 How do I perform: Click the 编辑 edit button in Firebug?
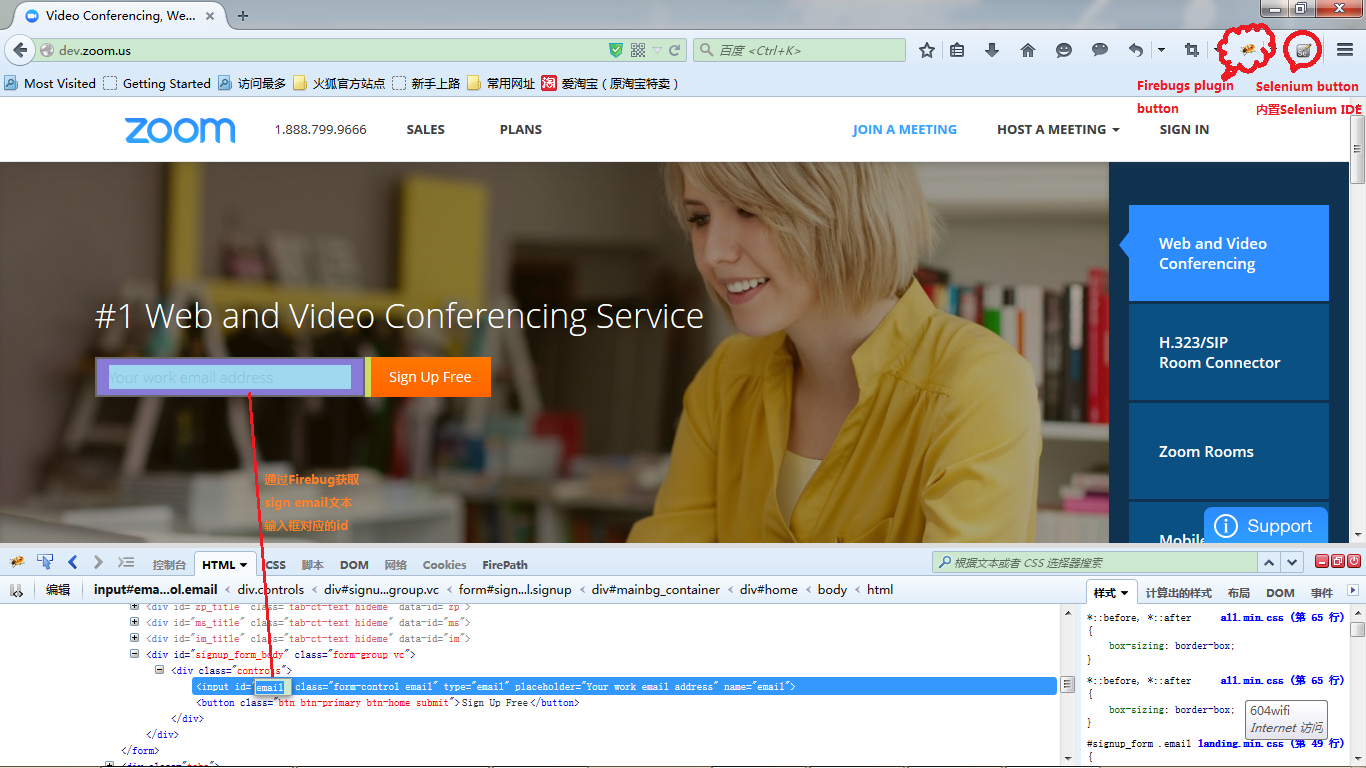[58, 590]
